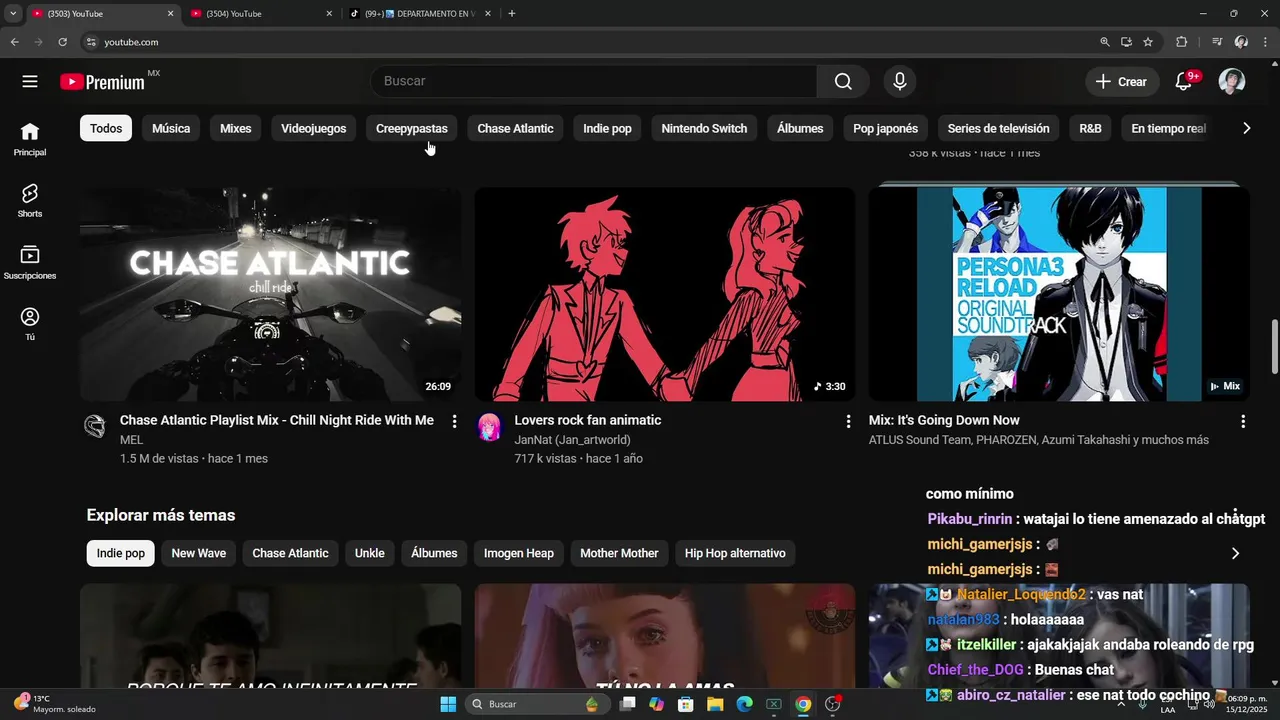
Task: Select Imogen Heap topic chip
Action: 519,553
